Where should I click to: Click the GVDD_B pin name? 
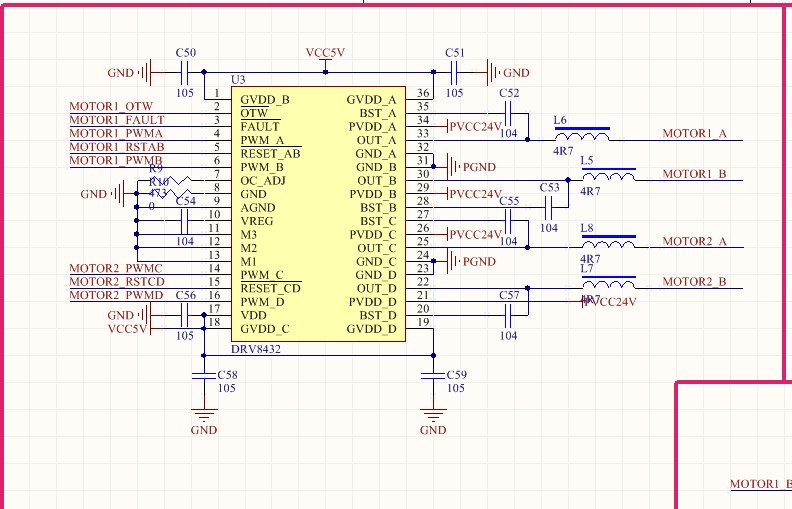pos(265,99)
